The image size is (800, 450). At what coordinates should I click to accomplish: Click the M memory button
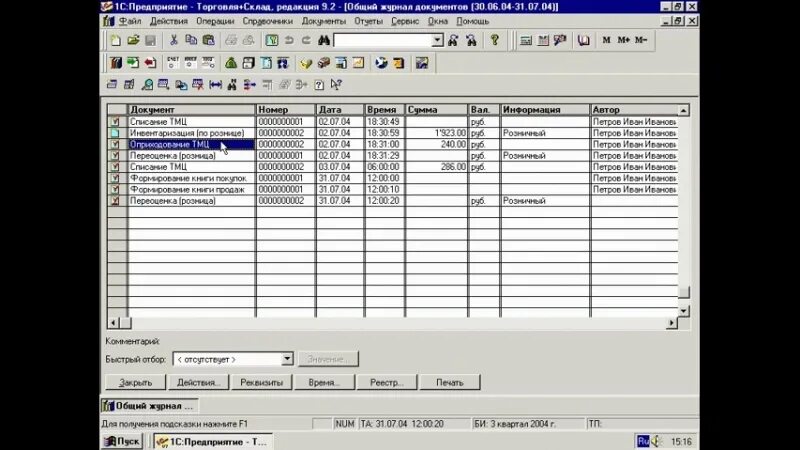606,40
